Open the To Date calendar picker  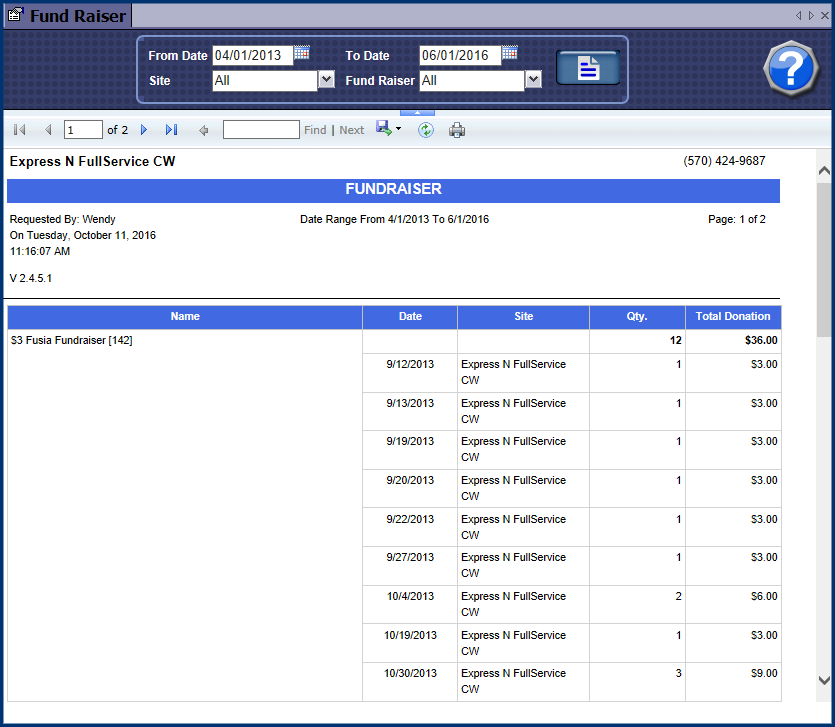[510, 54]
